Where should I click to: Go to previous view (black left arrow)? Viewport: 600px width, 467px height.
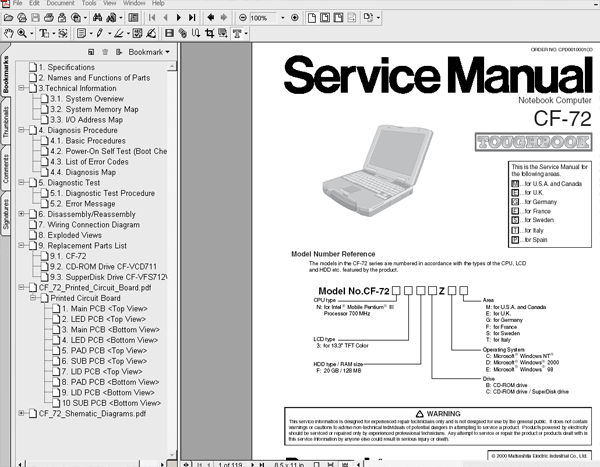[x=210, y=18]
